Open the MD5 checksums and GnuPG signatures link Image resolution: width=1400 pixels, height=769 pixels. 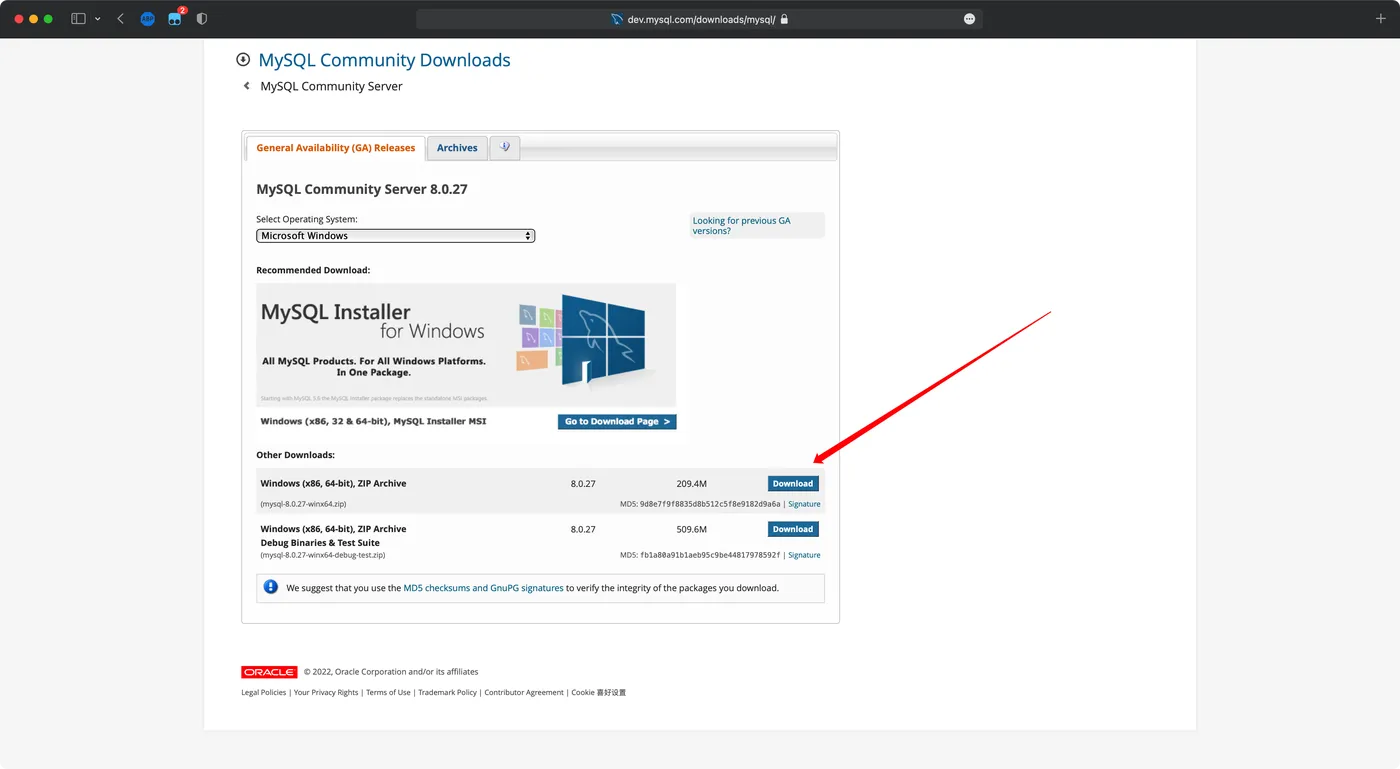click(483, 588)
